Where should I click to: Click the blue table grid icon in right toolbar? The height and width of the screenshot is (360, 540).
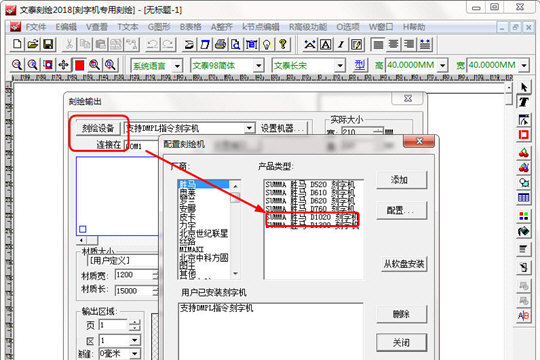click(524, 198)
